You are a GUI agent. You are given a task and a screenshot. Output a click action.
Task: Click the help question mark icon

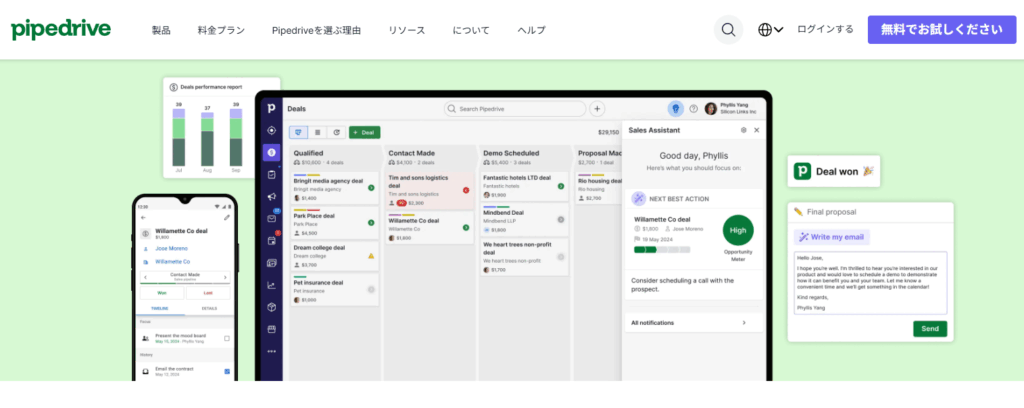click(694, 109)
